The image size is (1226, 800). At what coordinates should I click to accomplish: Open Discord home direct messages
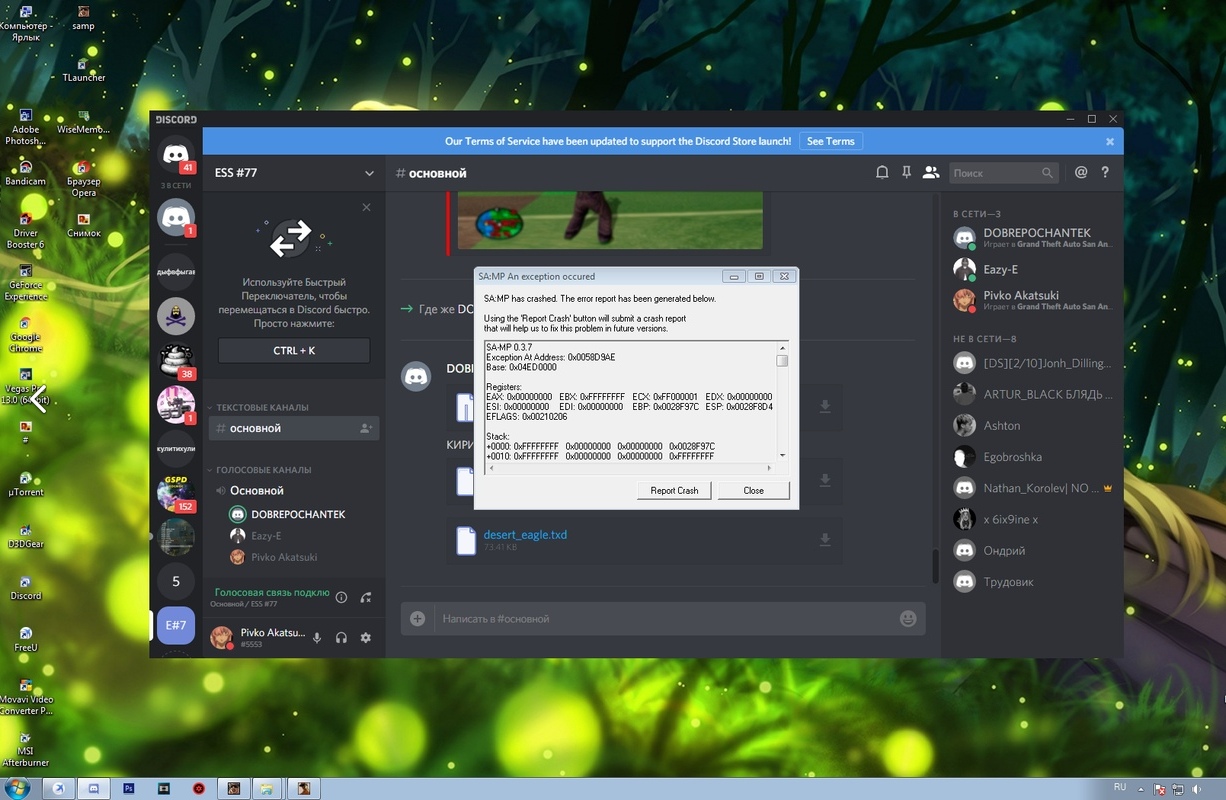pos(177,155)
